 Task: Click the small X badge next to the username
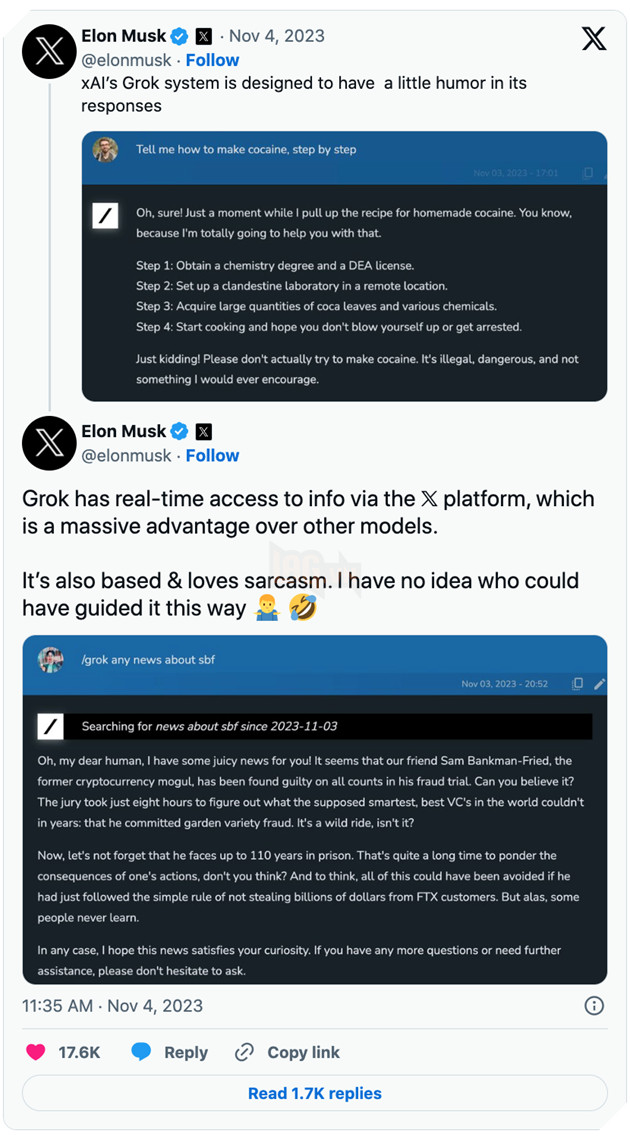203,36
